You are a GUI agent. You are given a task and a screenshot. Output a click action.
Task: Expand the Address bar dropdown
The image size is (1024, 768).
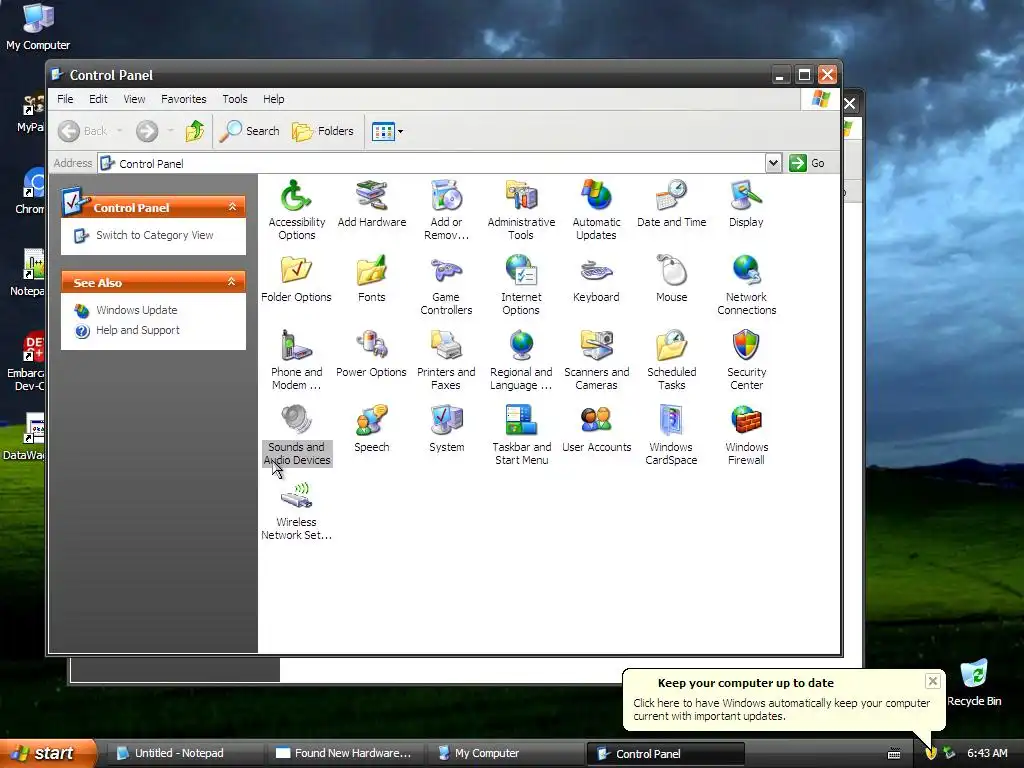[x=773, y=163]
